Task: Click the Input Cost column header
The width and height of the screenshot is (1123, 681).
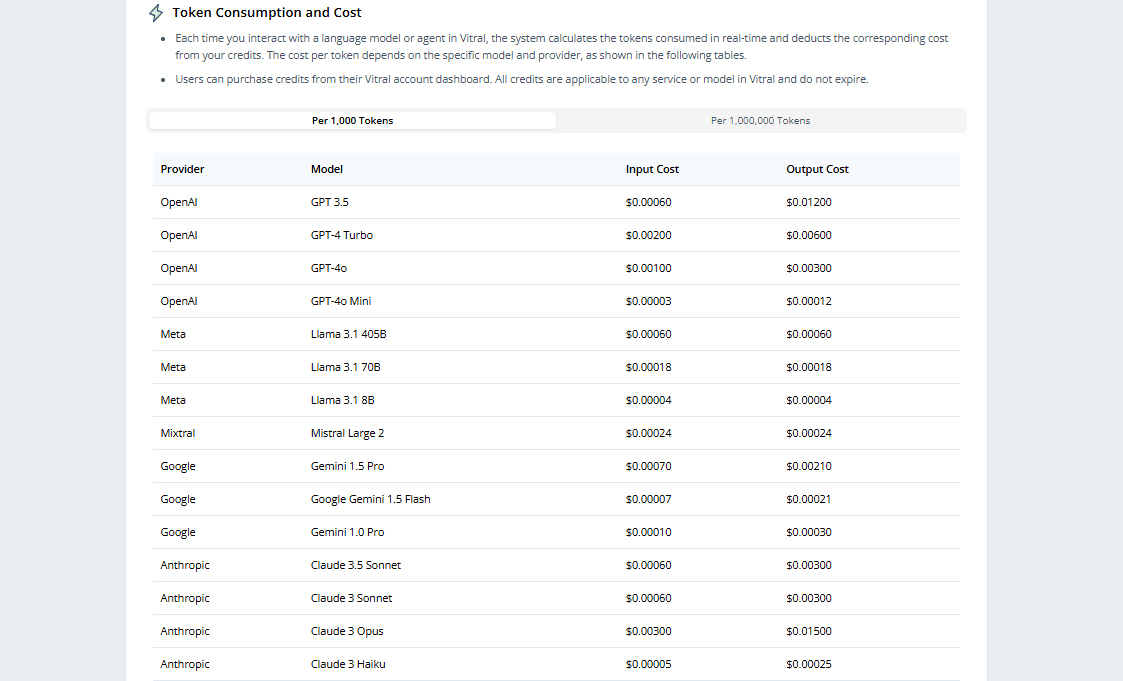Action: (652, 169)
